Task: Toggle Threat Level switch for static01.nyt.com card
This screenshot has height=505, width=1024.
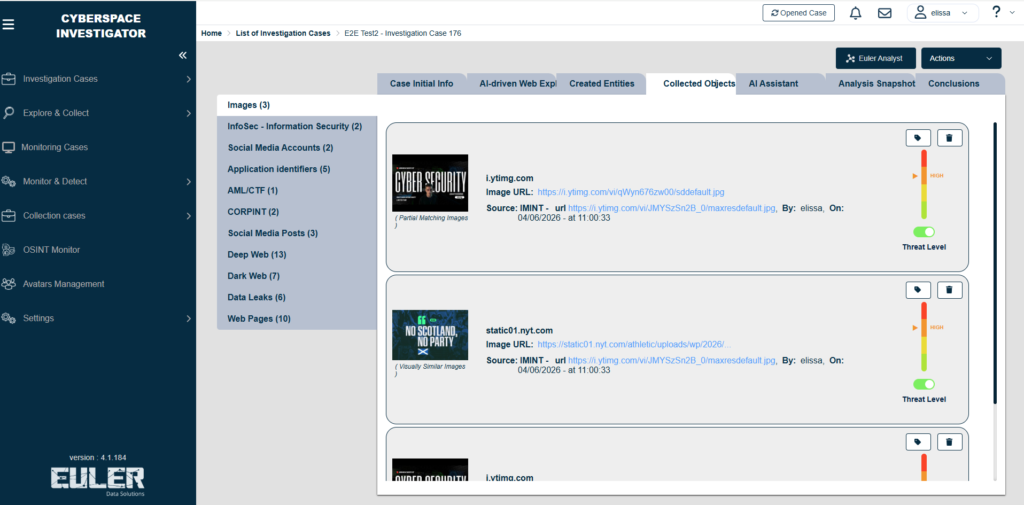Action: tap(923, 384)
